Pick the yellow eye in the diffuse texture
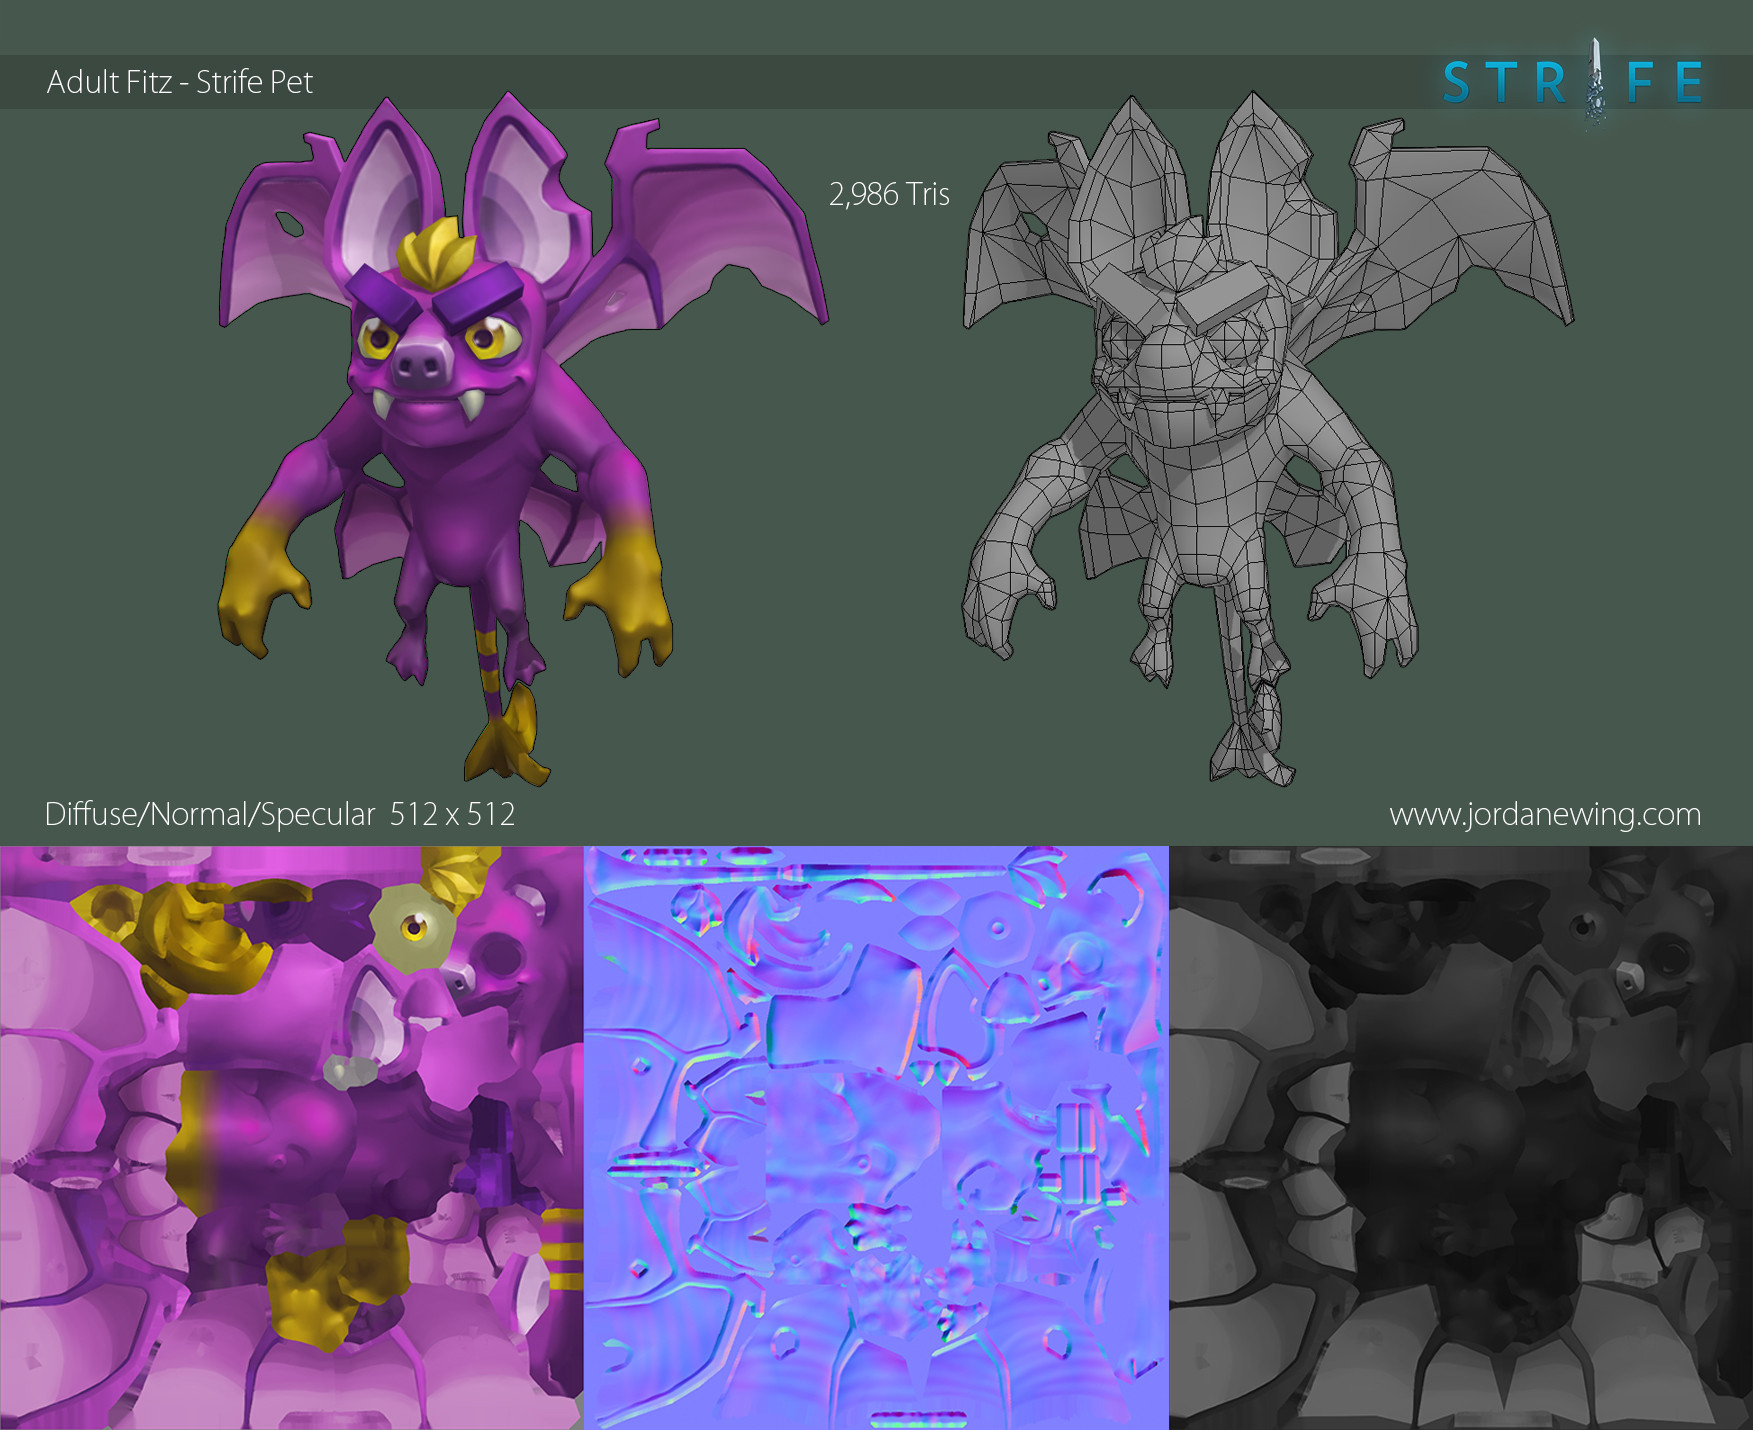Screen dimensions: 1753x1430 [x=413, y=928]
